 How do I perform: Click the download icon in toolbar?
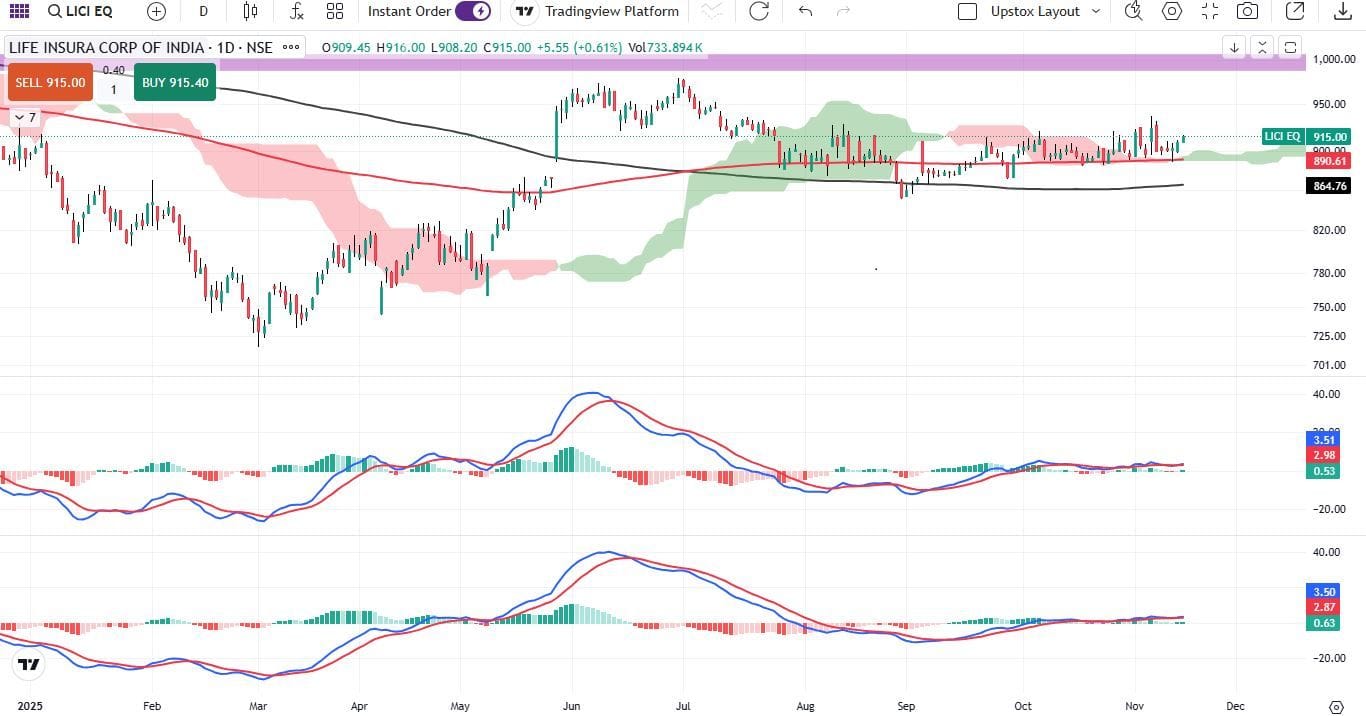(x=1343, y=11)
